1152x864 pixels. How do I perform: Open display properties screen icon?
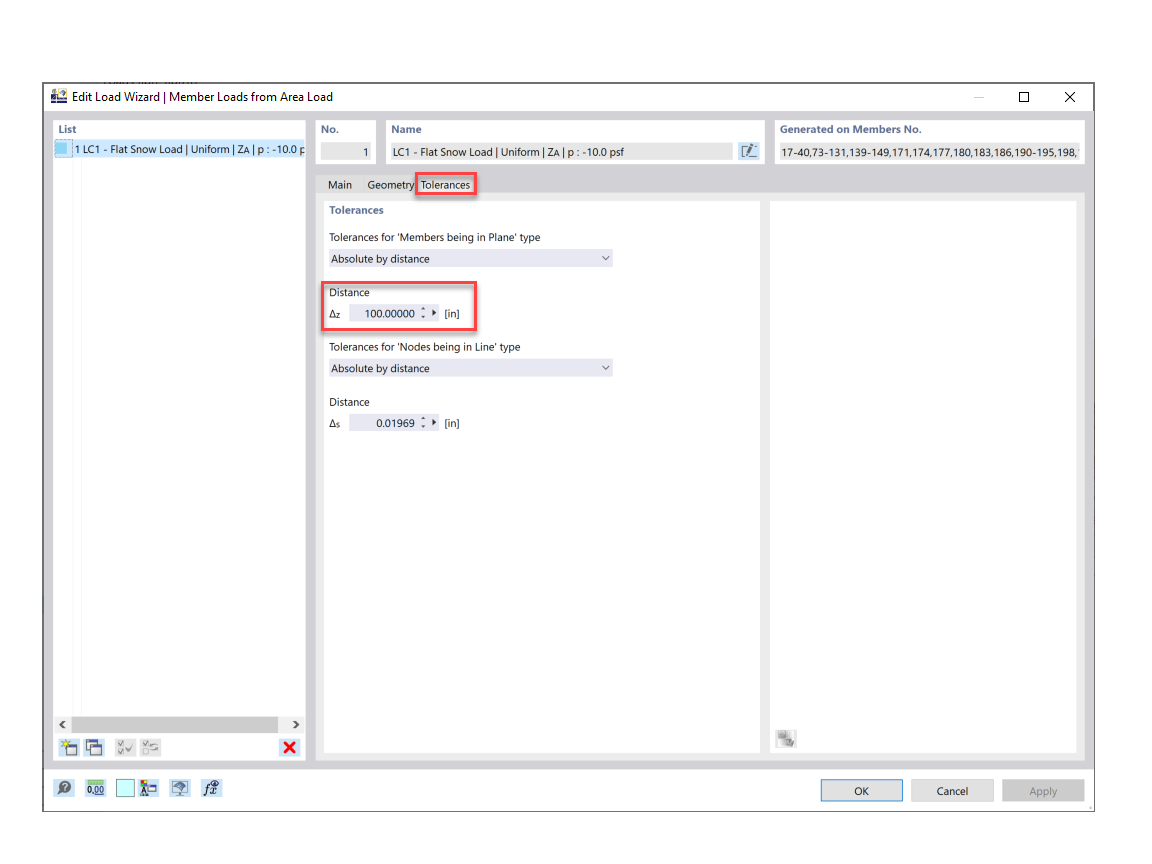[181, 788]
